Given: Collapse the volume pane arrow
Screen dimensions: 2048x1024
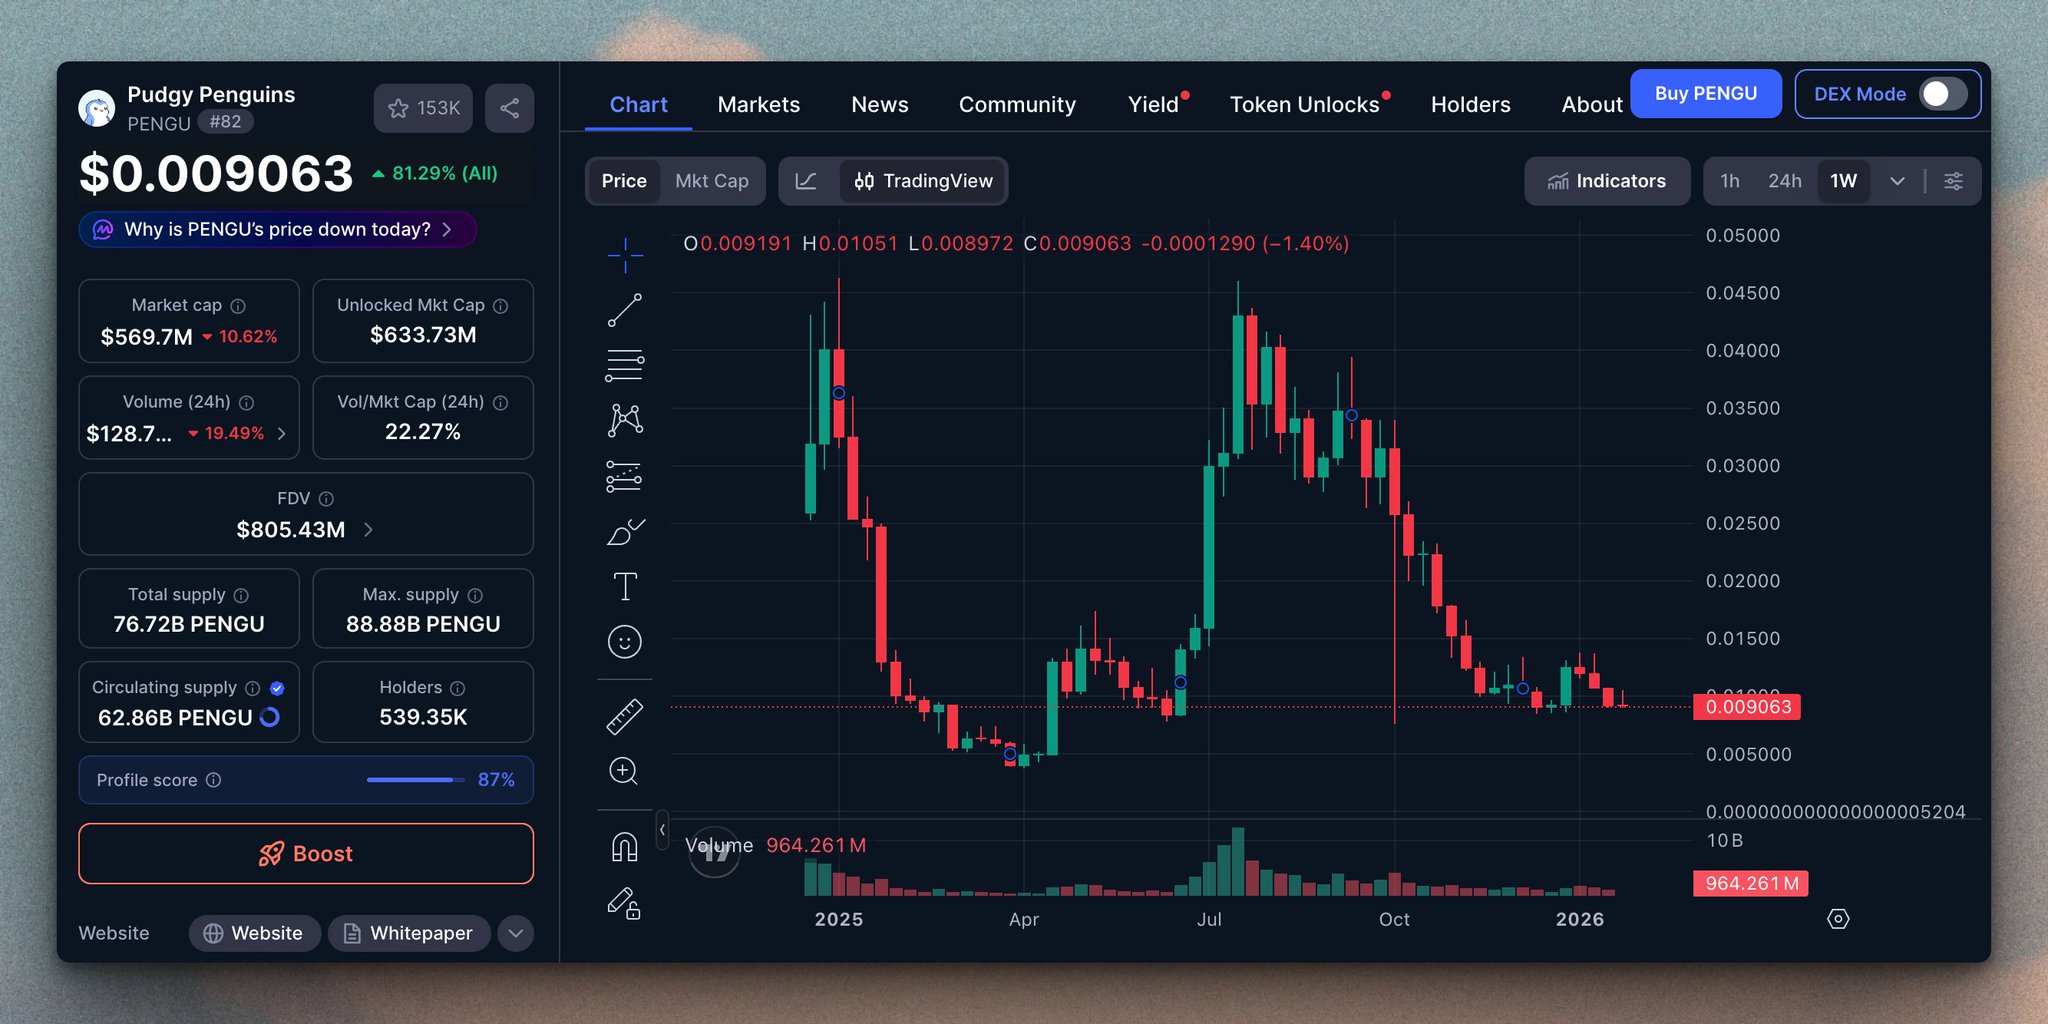Looking at the screenshot, I should (662, 830).
